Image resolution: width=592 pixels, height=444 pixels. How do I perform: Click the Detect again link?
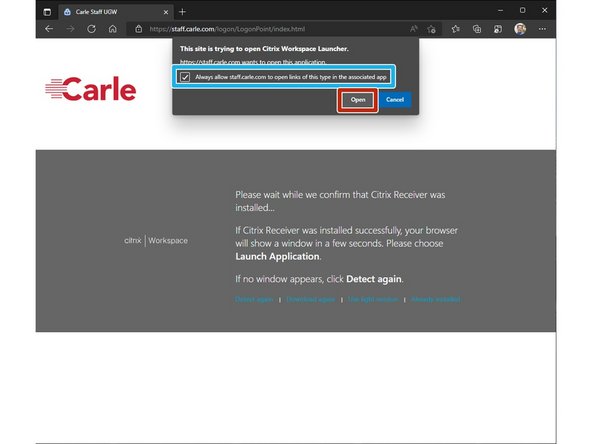click(x=254, y=299)
